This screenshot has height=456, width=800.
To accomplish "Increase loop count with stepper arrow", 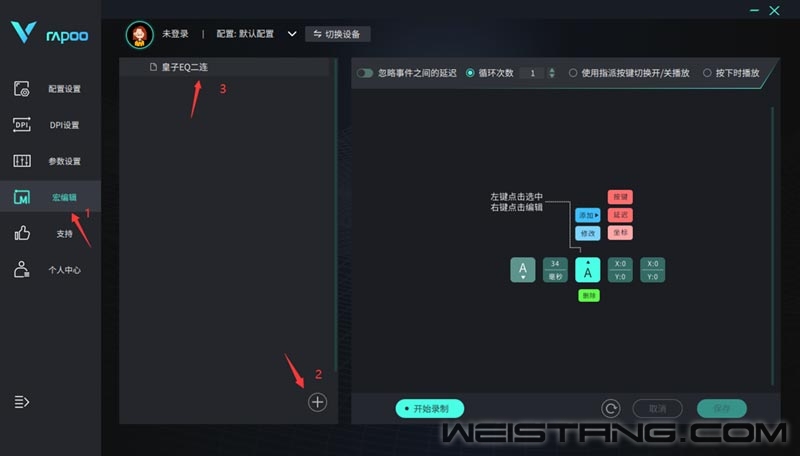I will [552, 70].
